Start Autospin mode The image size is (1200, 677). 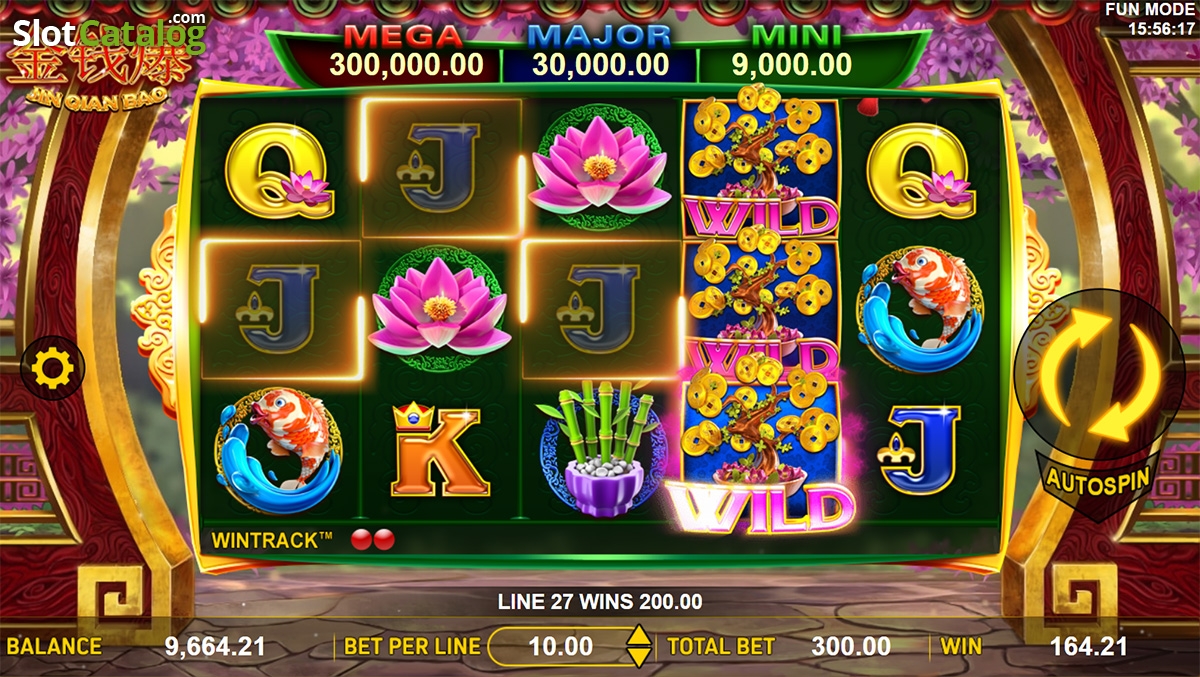1097,479
